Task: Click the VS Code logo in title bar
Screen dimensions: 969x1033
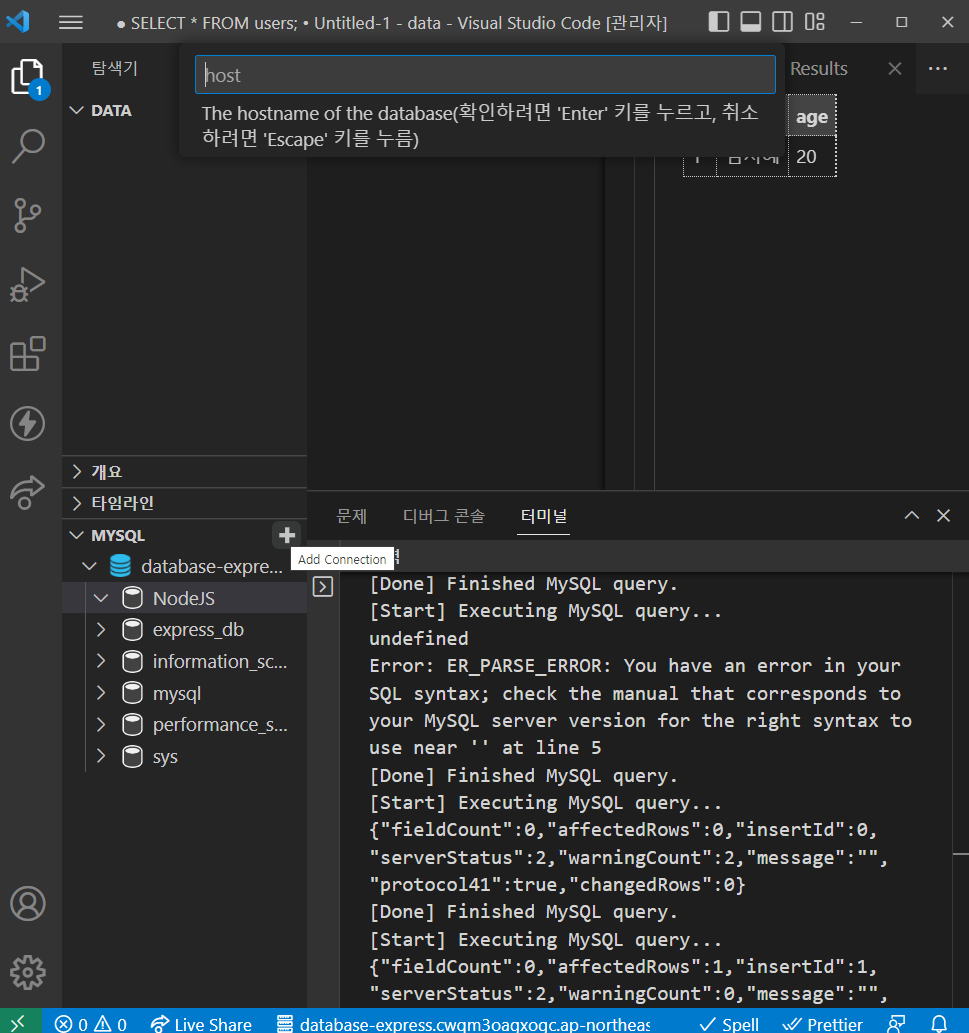Action: (x=18, y=22)
